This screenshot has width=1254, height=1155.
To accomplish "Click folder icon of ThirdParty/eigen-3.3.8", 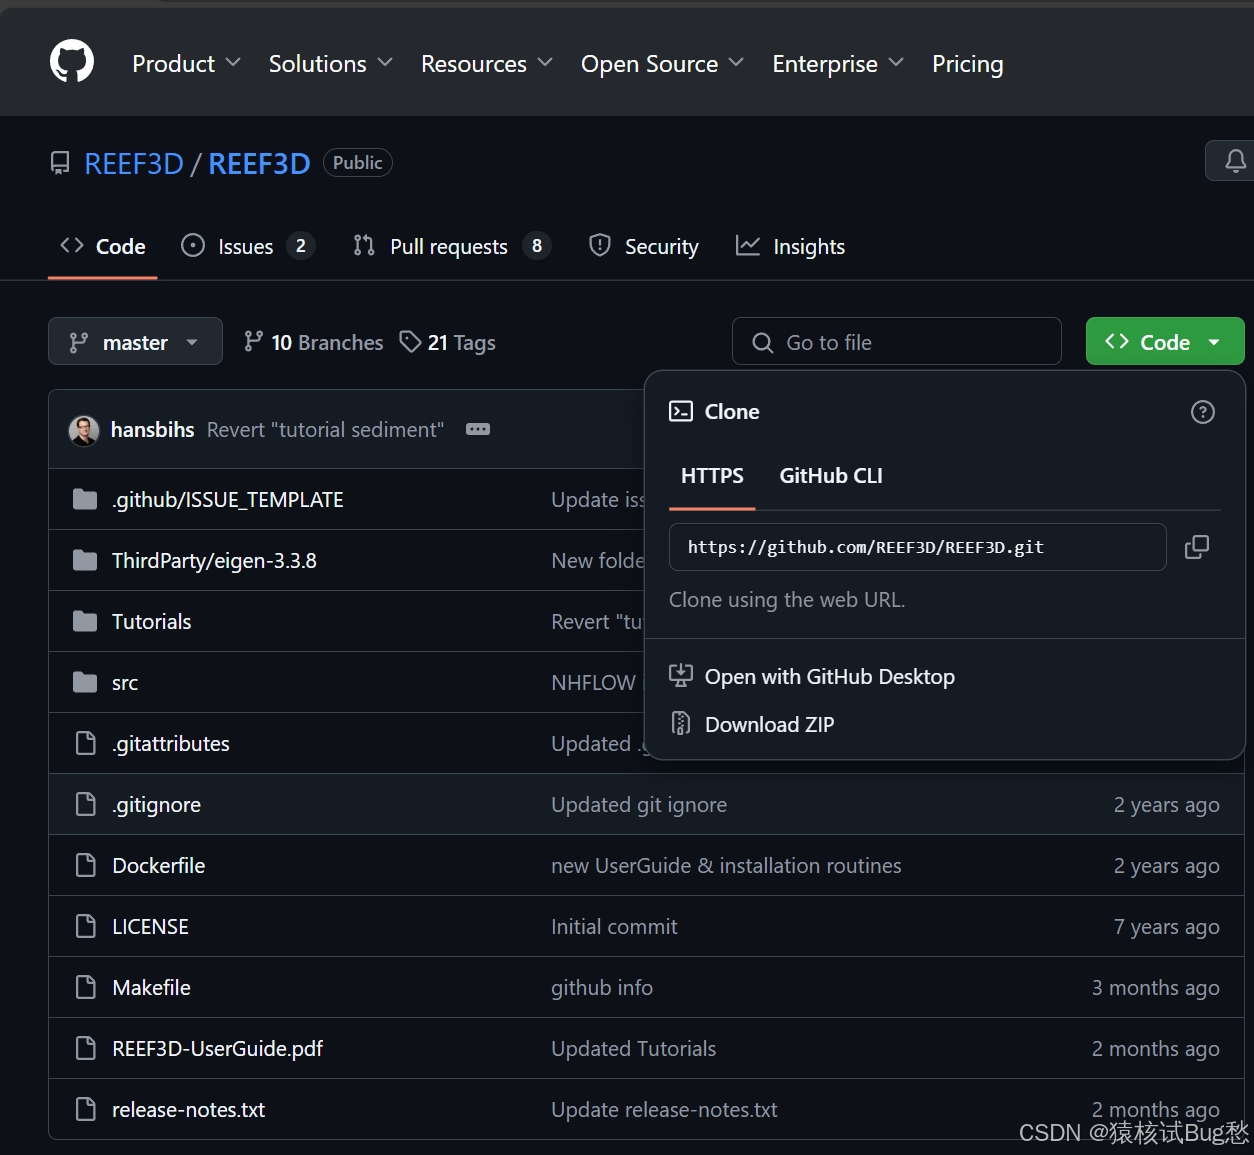I will click(85, 560).
